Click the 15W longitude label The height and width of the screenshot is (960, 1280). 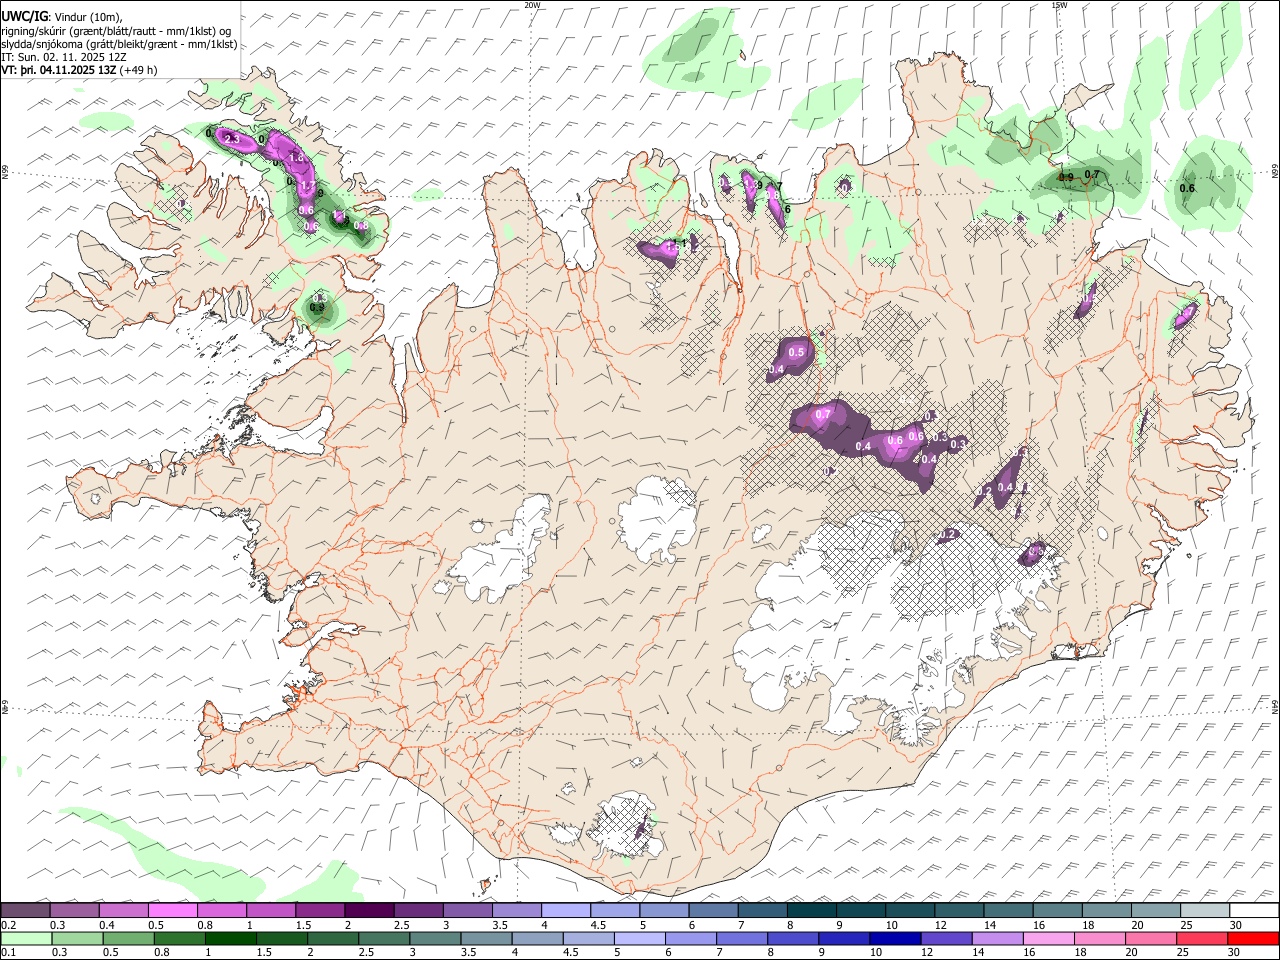click(x=1059, y=5)
